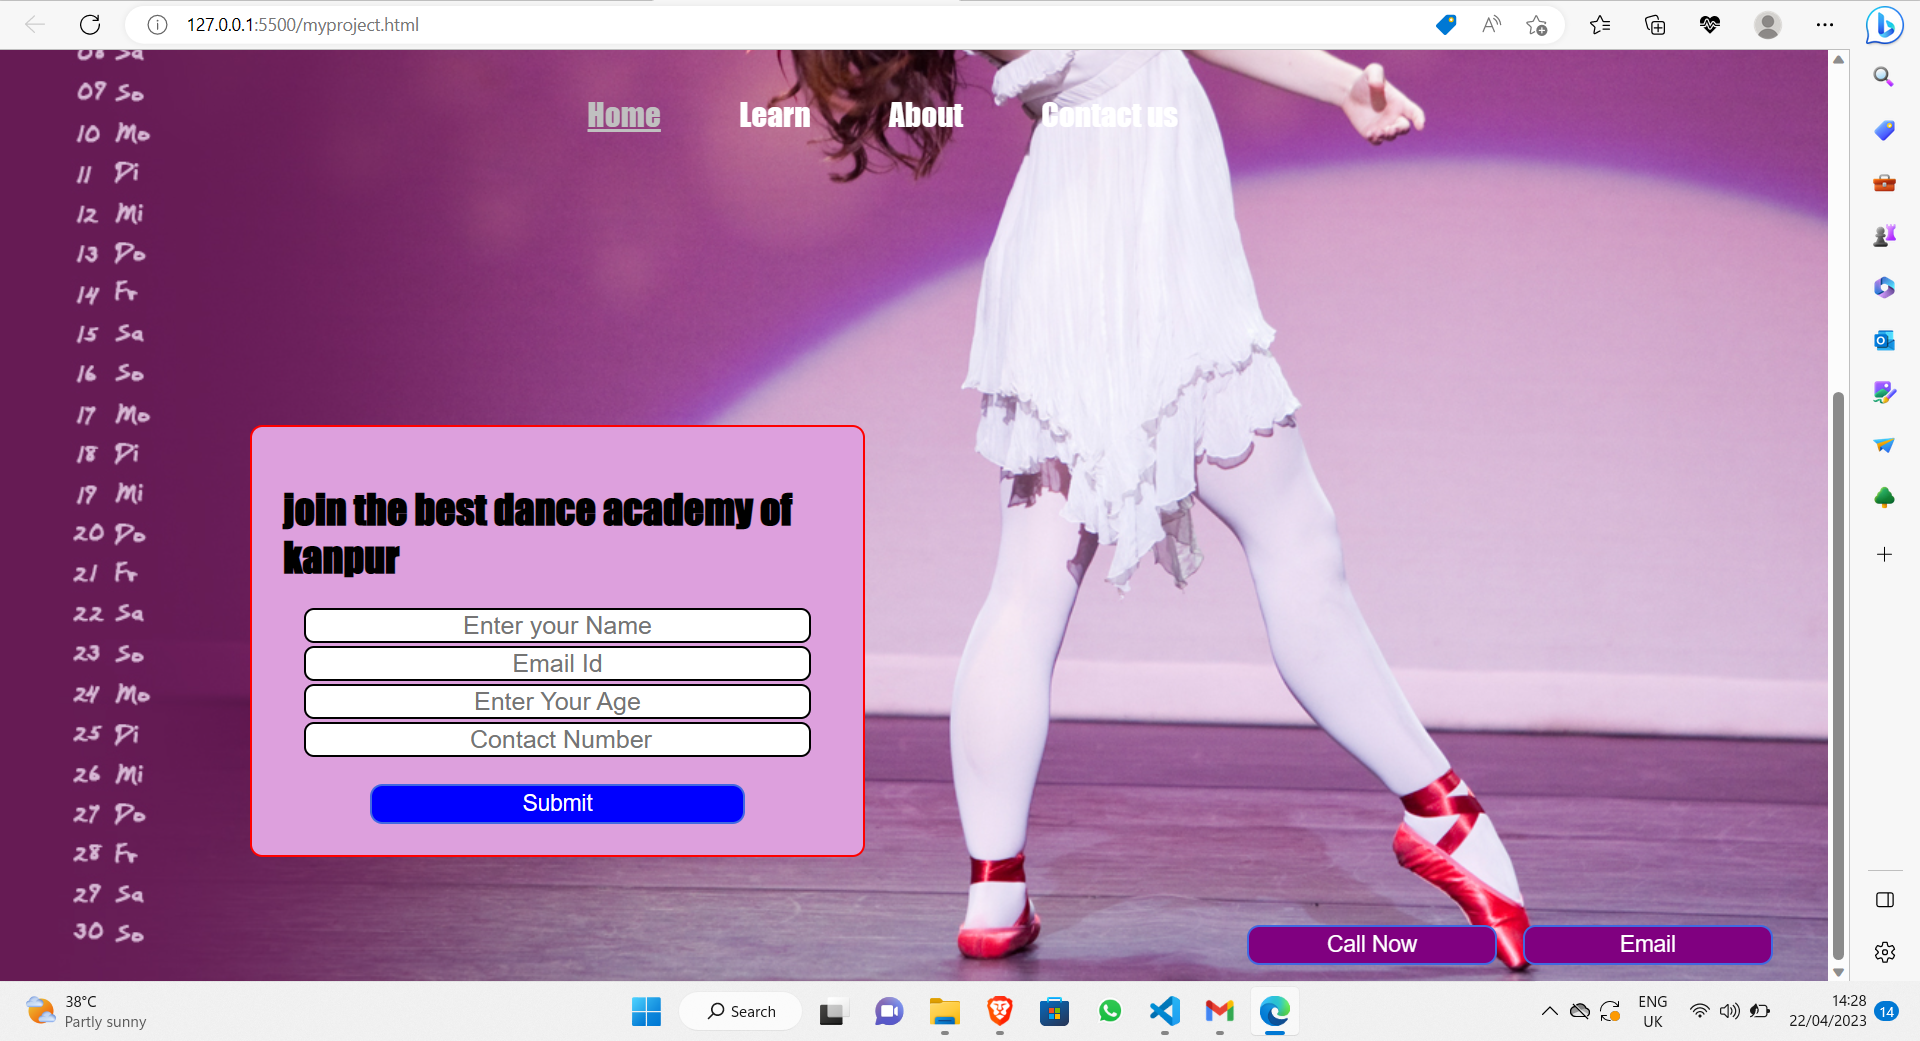Screen dimensions: 1920x1041
Task: Open sidebar Games chess icon
Action: coord(1884,236)
